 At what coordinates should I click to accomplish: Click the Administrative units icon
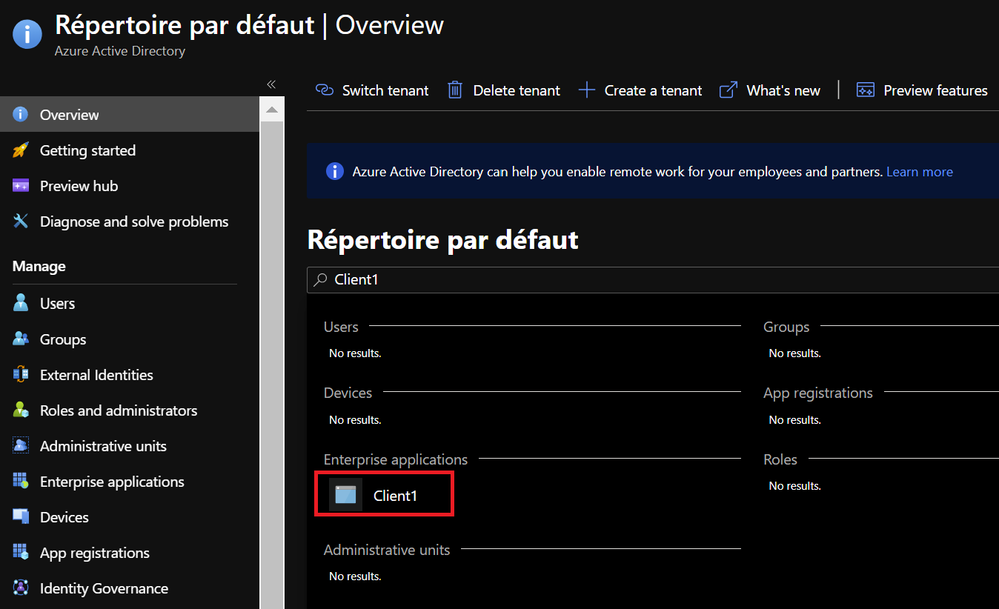(x=20, y=445)
